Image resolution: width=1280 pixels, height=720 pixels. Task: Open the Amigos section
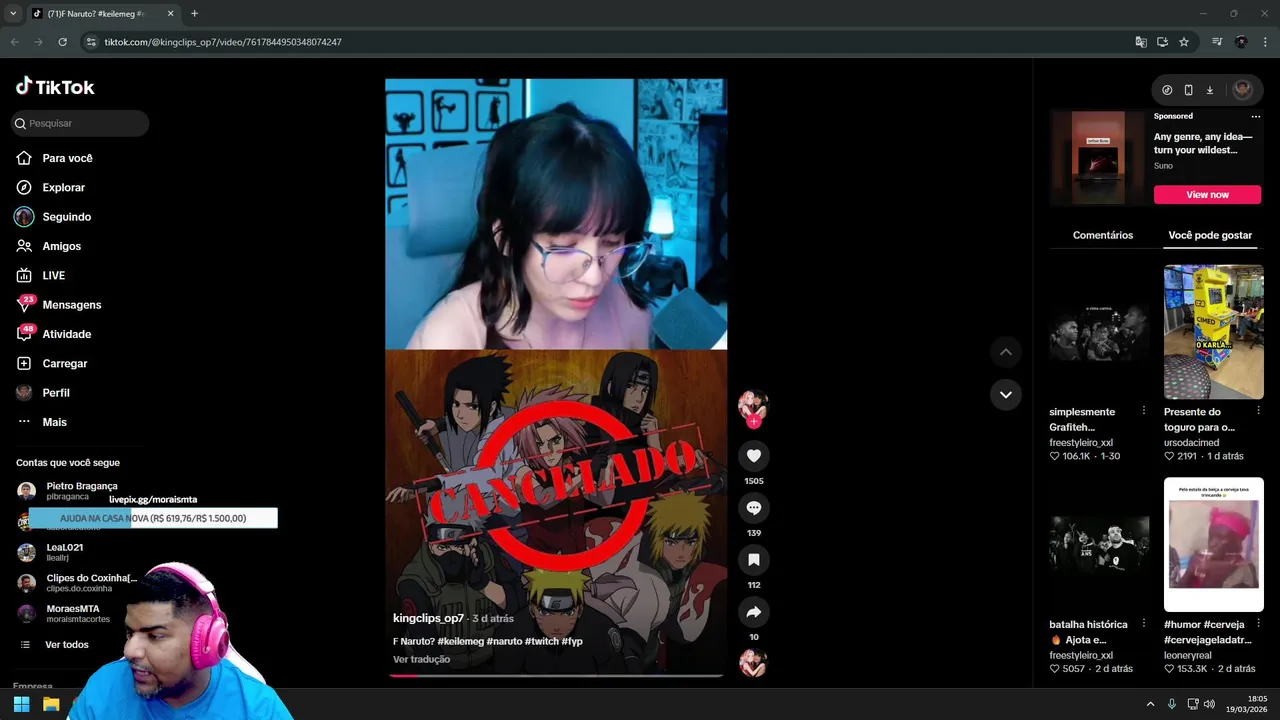(61, 246)
